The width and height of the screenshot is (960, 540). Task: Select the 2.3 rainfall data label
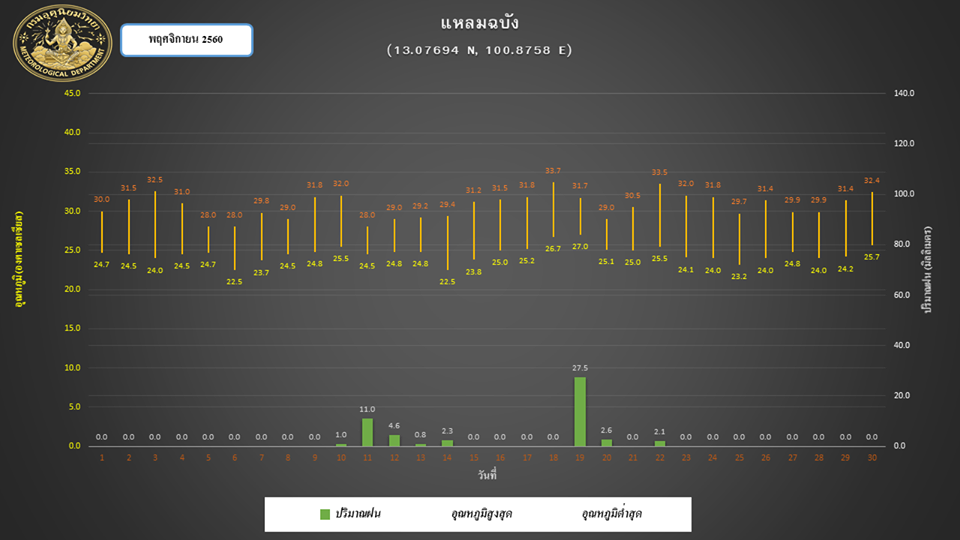[x=447, y=431]
